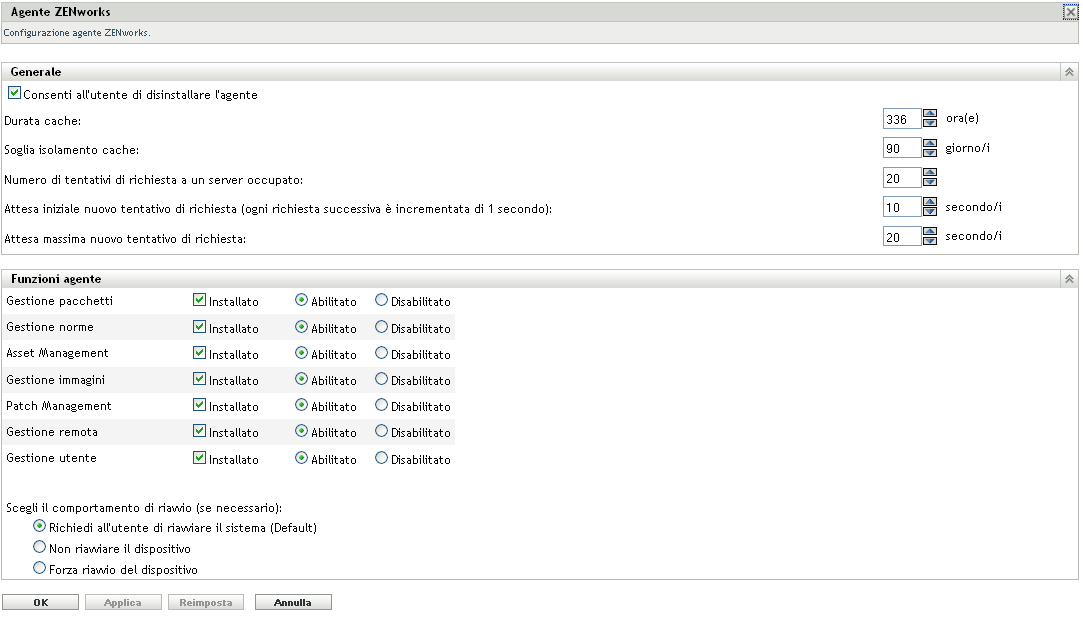
Task: Select Abilitato for Gestione norme
Action: click(301, 327)
